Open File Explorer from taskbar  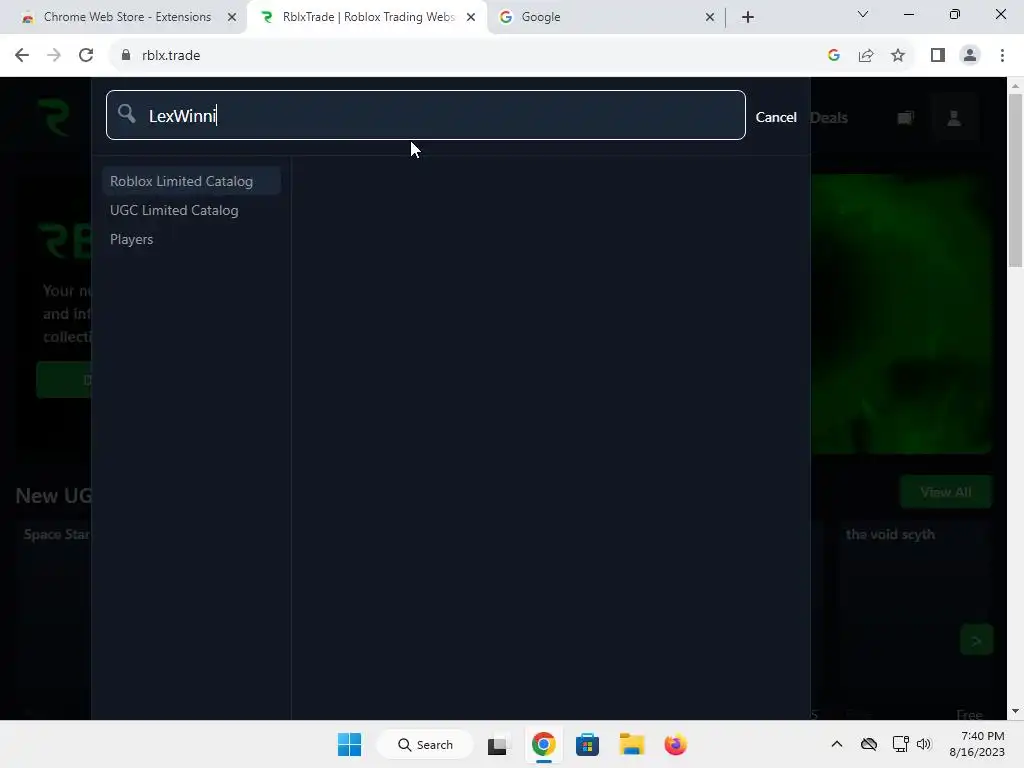pyautogui.click(x=632, y=744)
